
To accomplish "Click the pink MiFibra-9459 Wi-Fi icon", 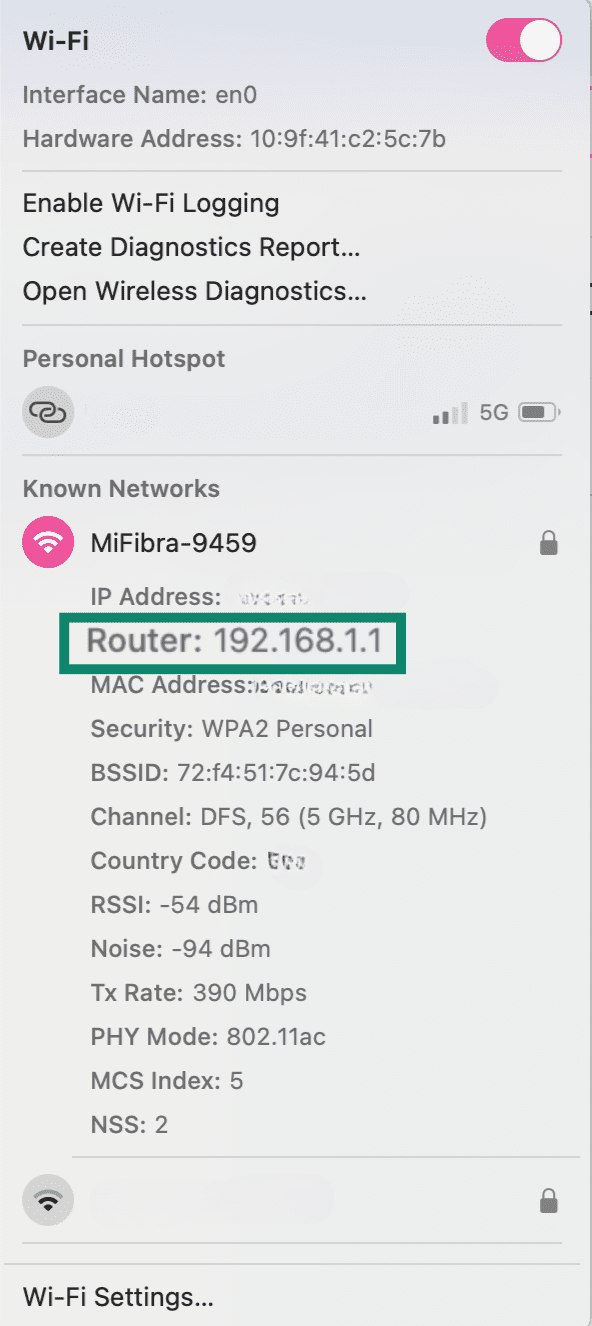I will tap(48, 543).
